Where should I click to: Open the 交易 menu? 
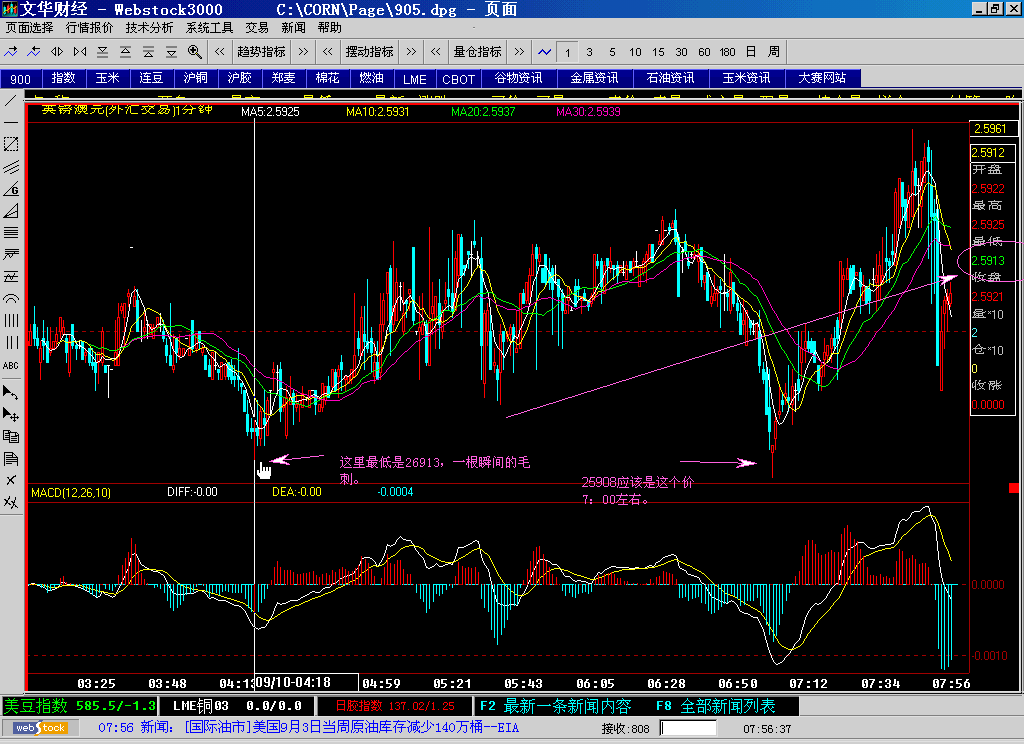pyautogui.click(x=257, y=27)
